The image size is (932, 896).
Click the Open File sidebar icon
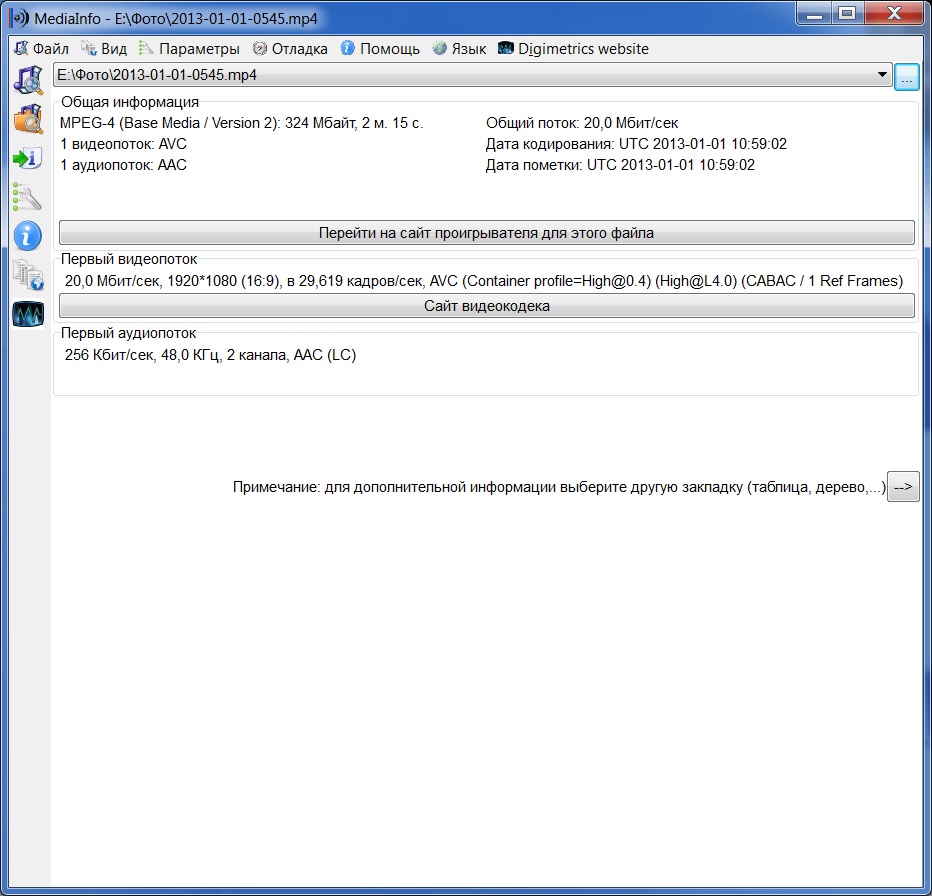tap(28, 80)
